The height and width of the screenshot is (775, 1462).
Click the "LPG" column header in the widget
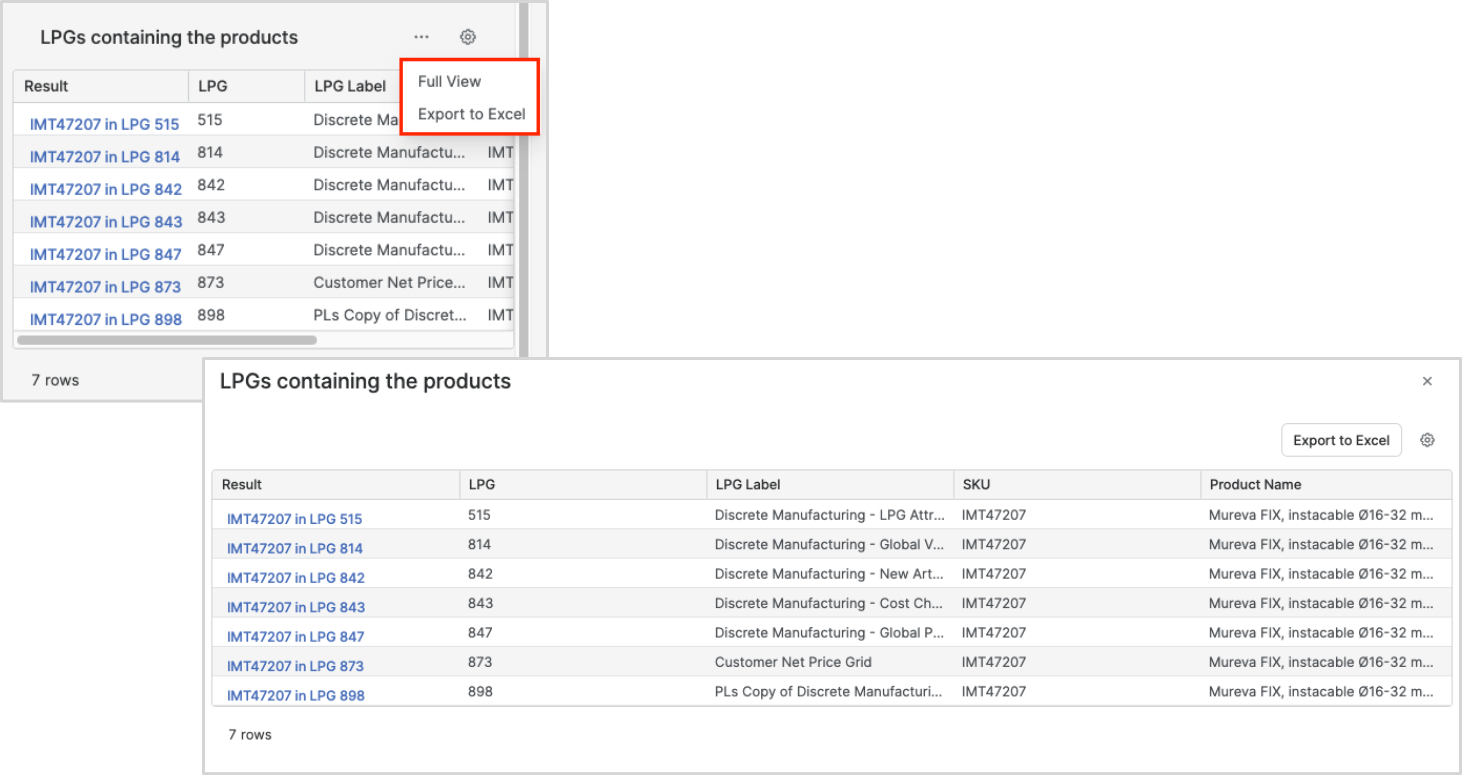tap(211, 86)
